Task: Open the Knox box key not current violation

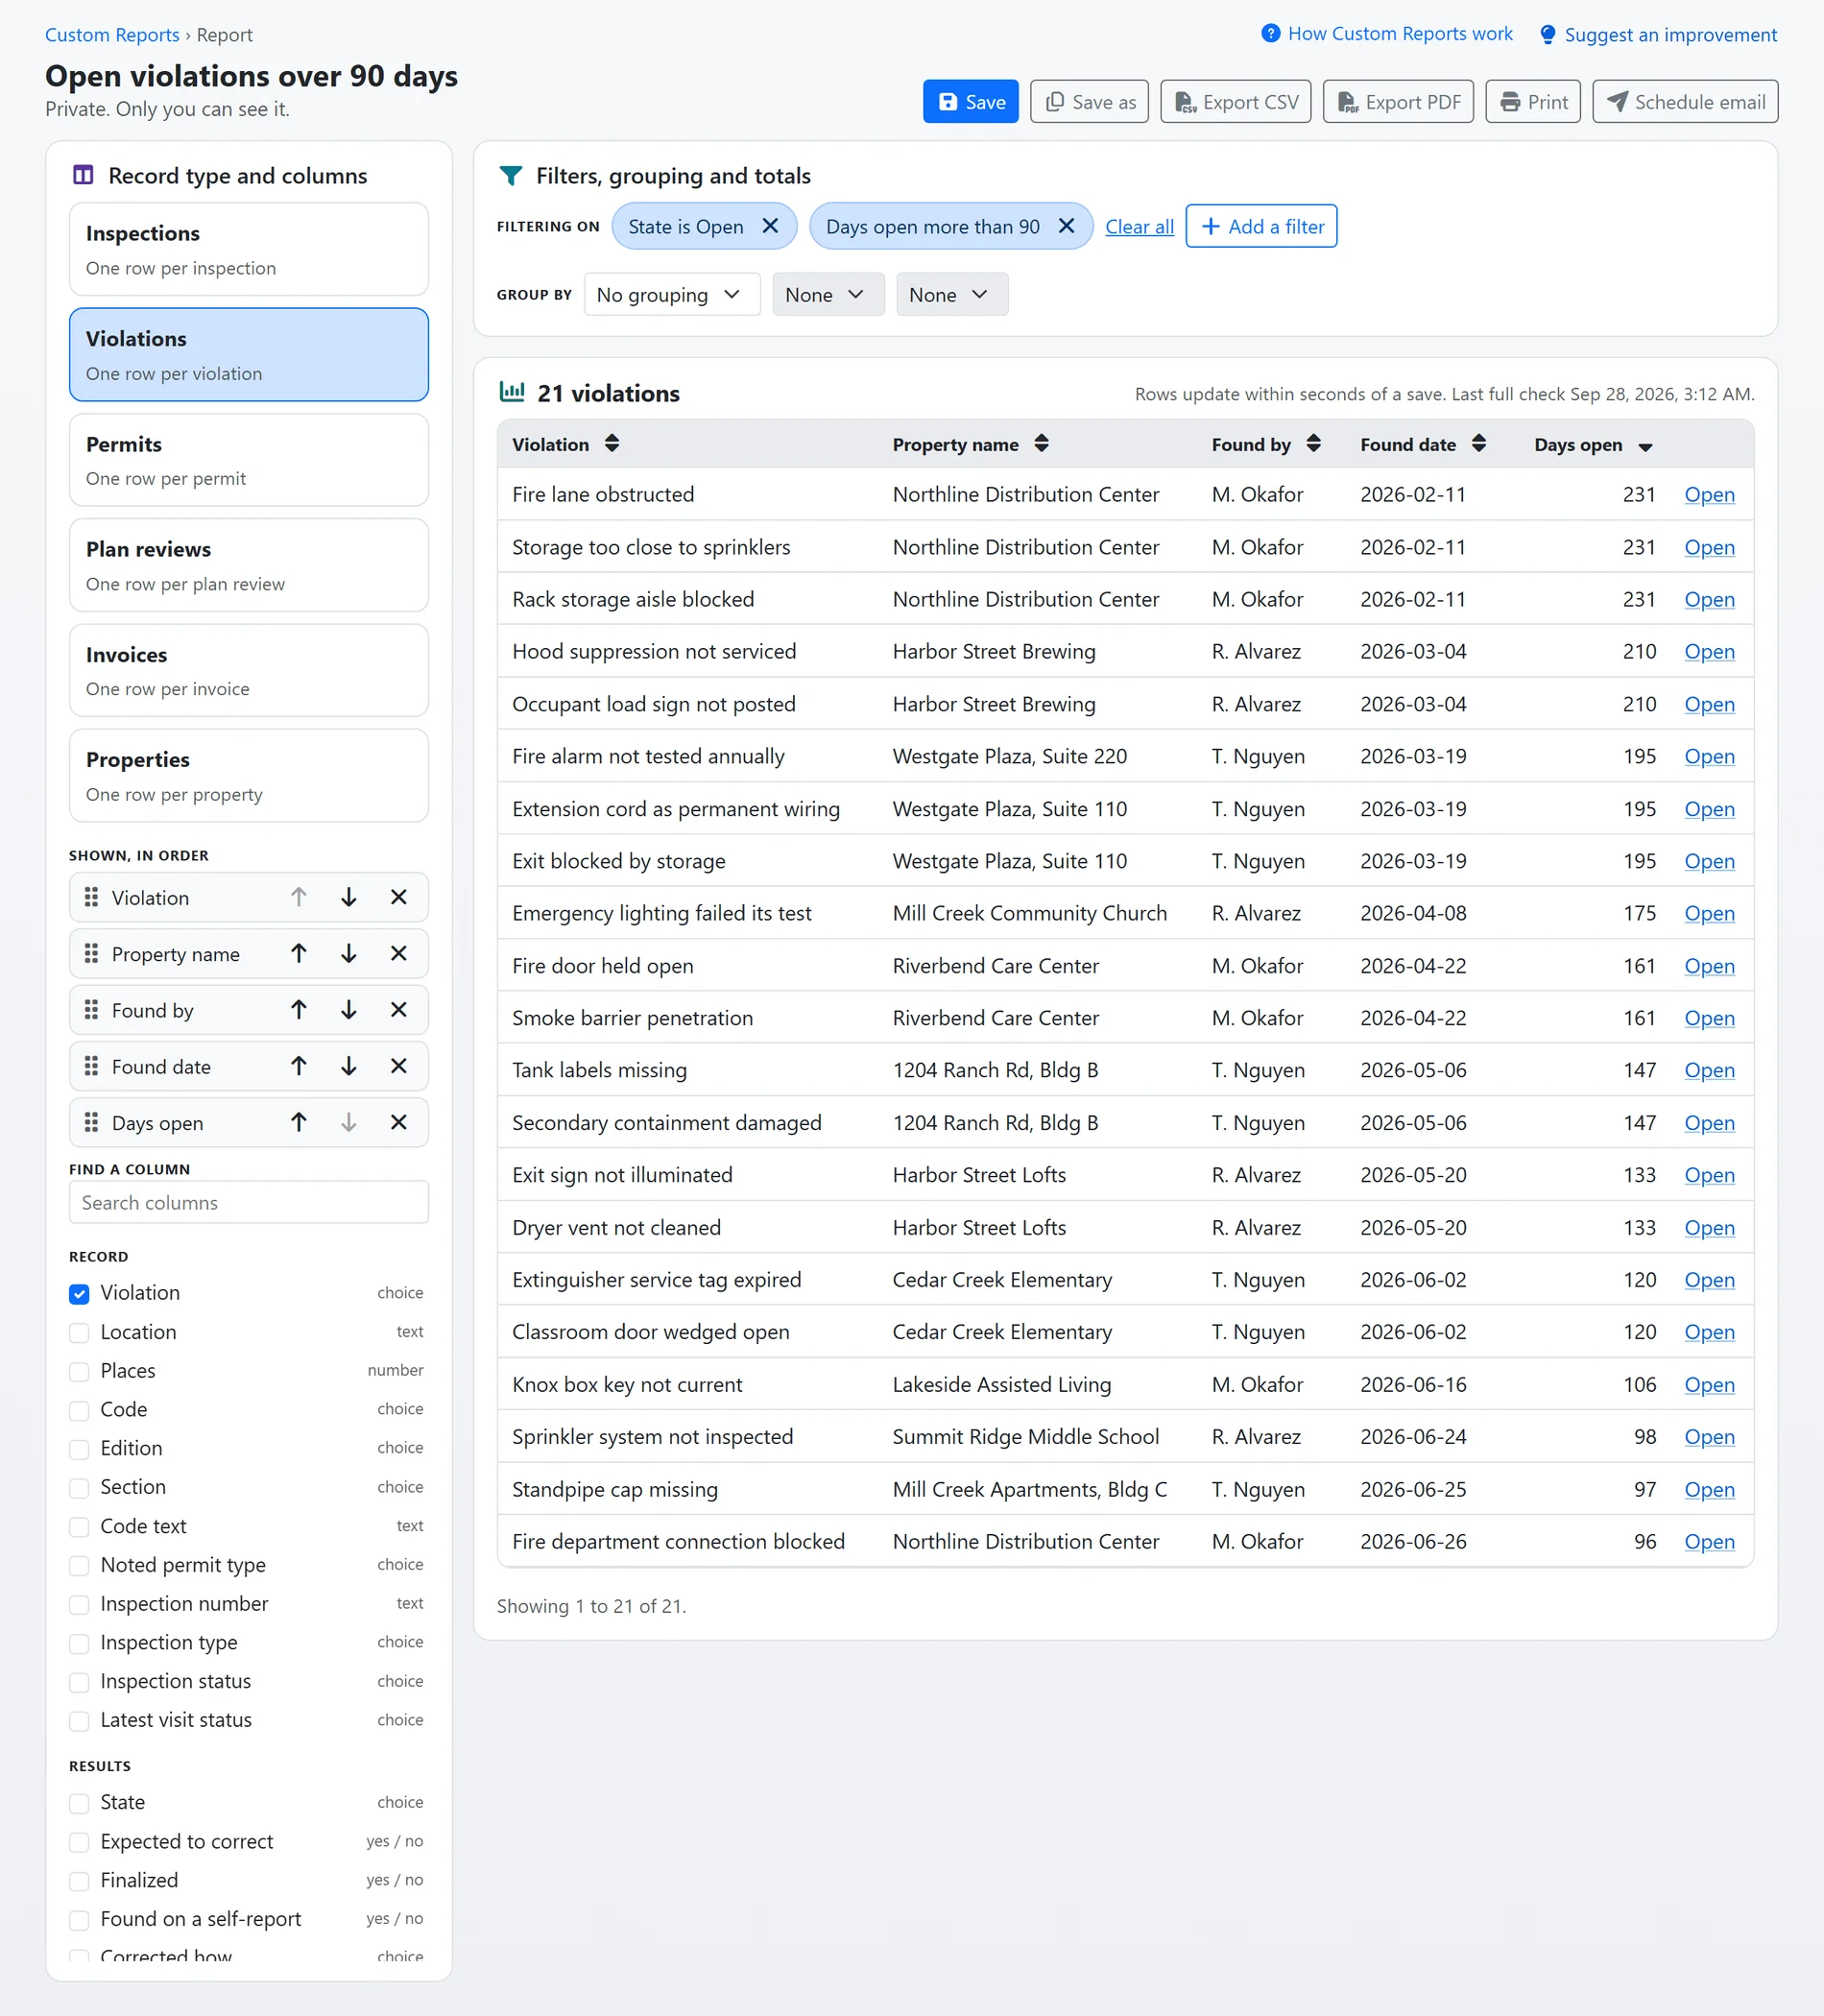Action: click(1709, 1384)
